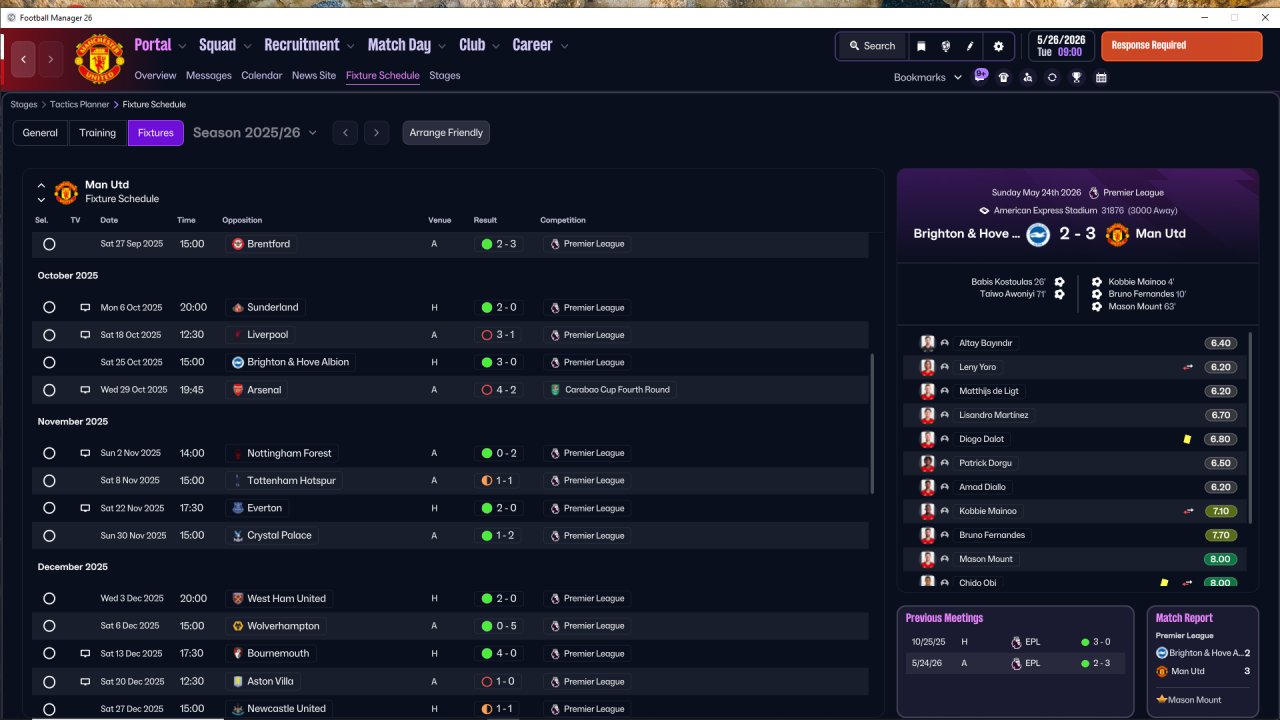The height and width of the screenshot is (720, 1280).
Task: Open the messages icon with 9+ badge
Action: click(x=981, y=75)
